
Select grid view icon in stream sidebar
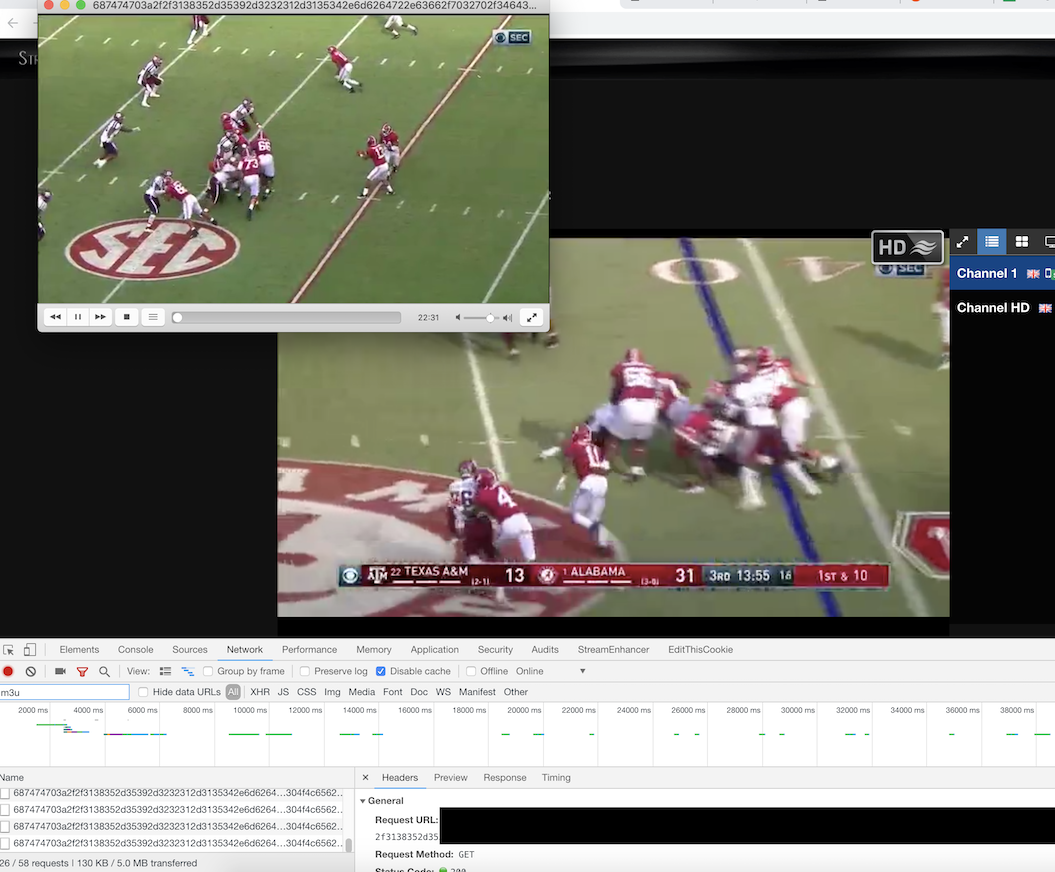tap(1021, 242)
